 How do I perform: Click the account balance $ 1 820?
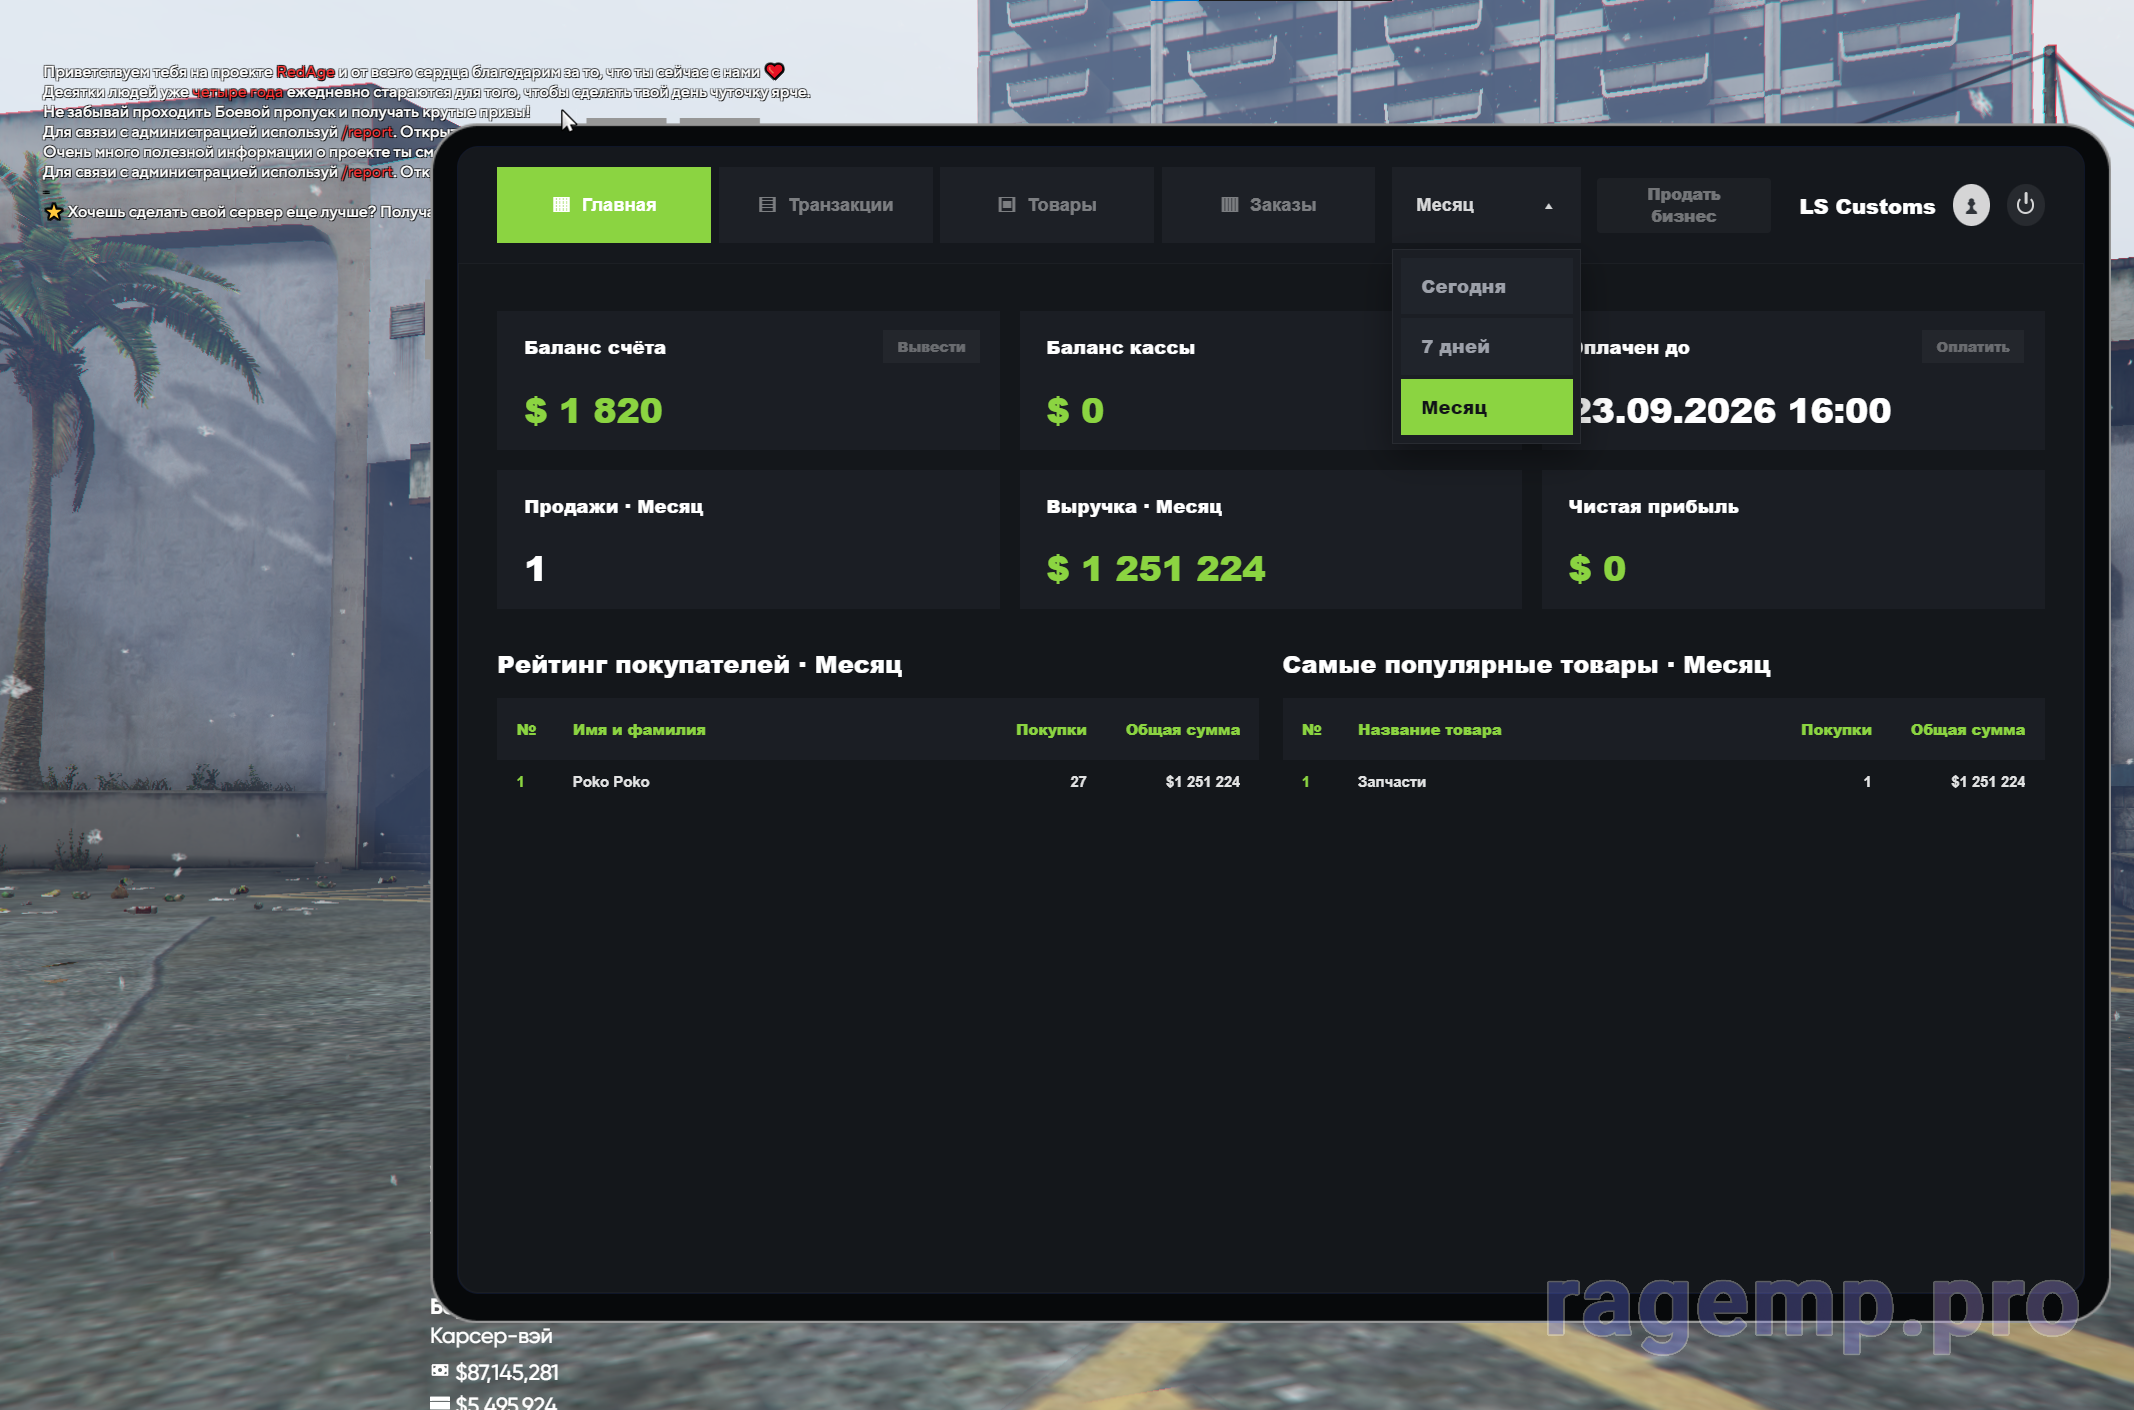click(593, 410)
